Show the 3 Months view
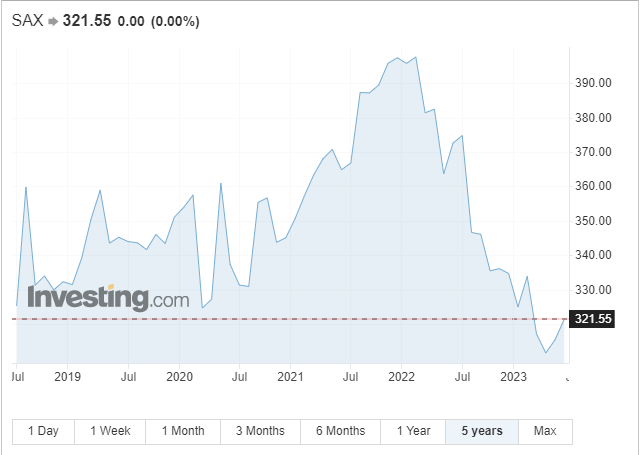 click(x=260, y=431)
